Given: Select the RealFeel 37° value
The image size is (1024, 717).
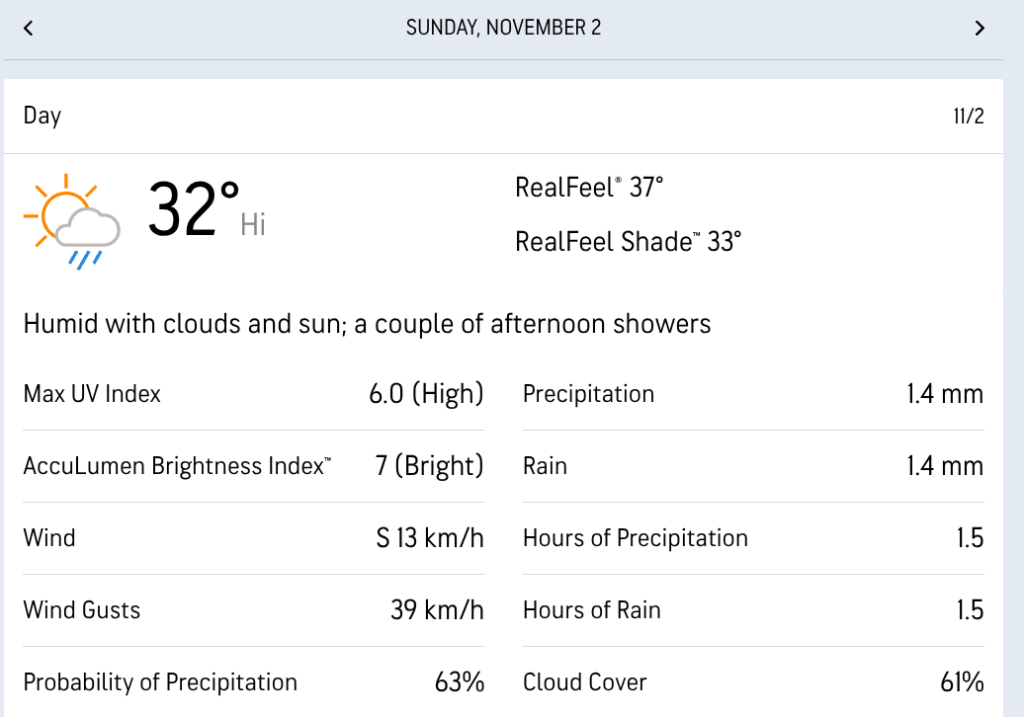Looking at the screenshot, I should click(x=589, y=187).
